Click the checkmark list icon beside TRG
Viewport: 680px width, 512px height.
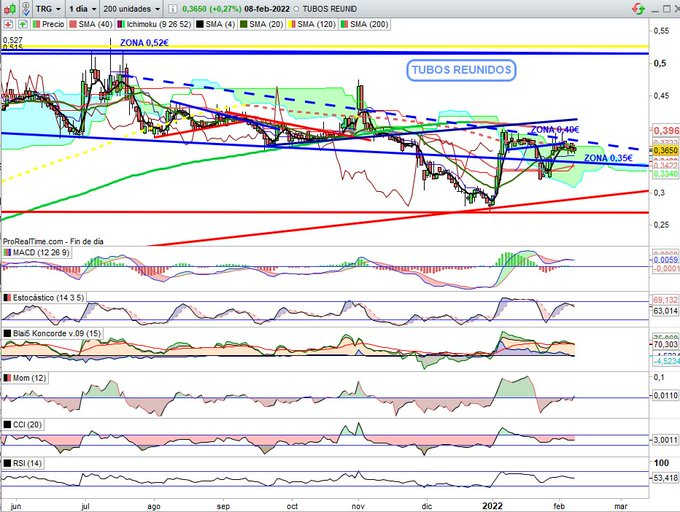click(x=26, y=8)
